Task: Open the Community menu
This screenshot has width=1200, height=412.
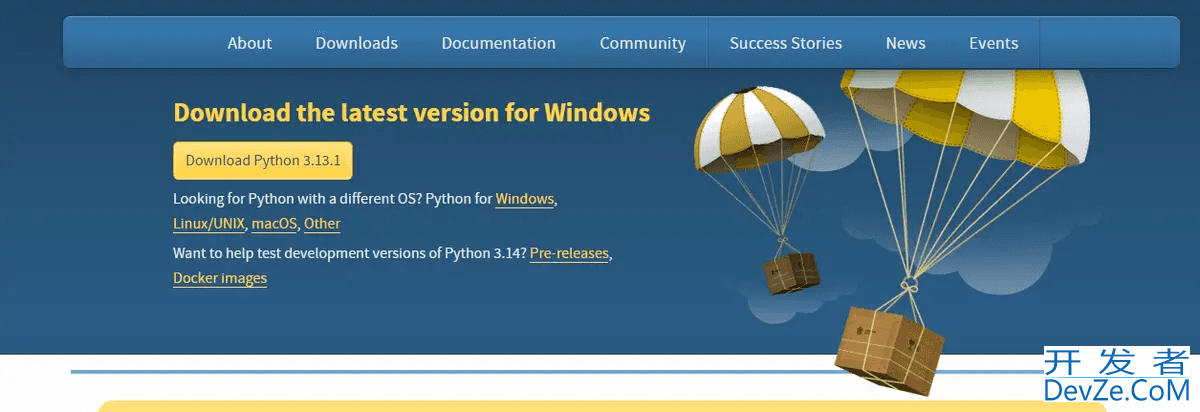Action: point(643,43)
